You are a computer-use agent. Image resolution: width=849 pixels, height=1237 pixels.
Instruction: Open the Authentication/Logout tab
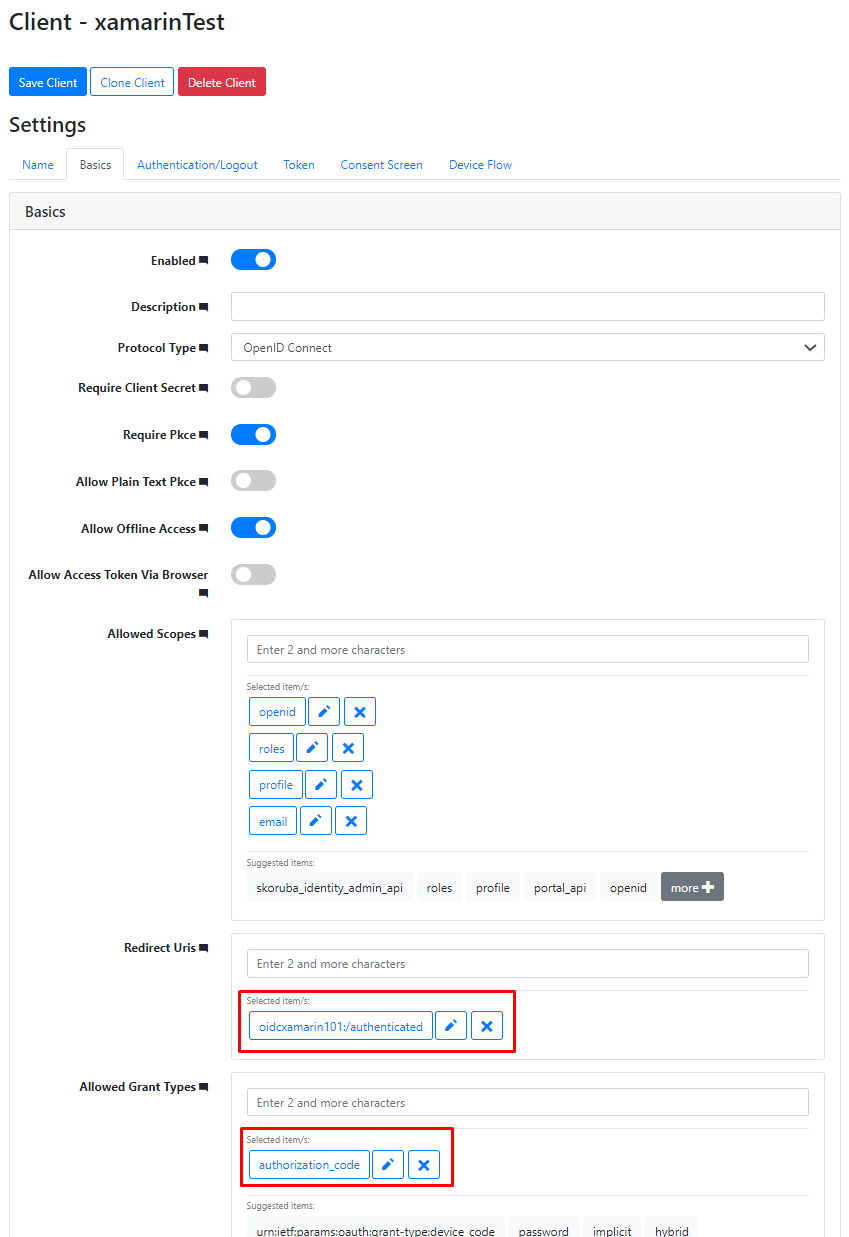click(x=196, y=164)
